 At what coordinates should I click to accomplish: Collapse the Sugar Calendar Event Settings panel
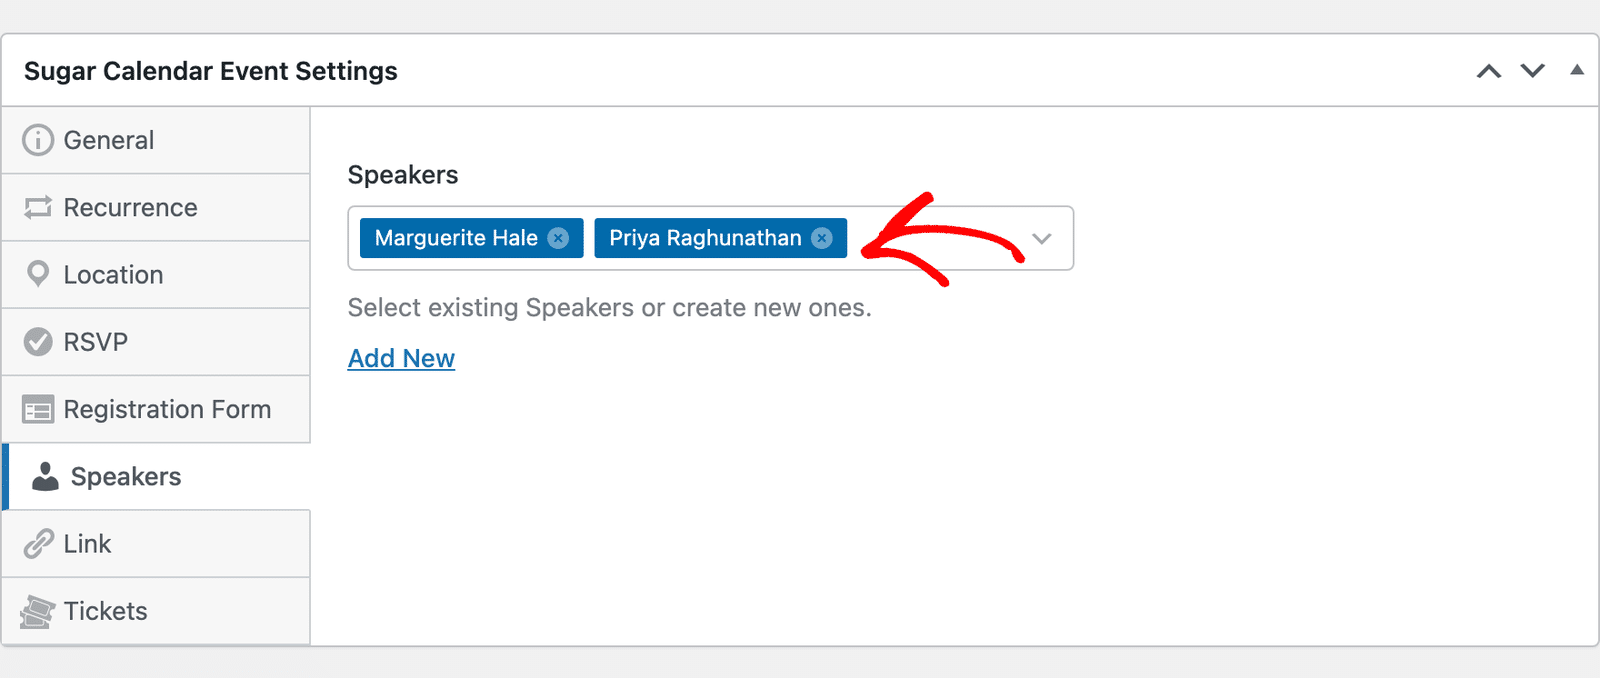(1577, 70)
